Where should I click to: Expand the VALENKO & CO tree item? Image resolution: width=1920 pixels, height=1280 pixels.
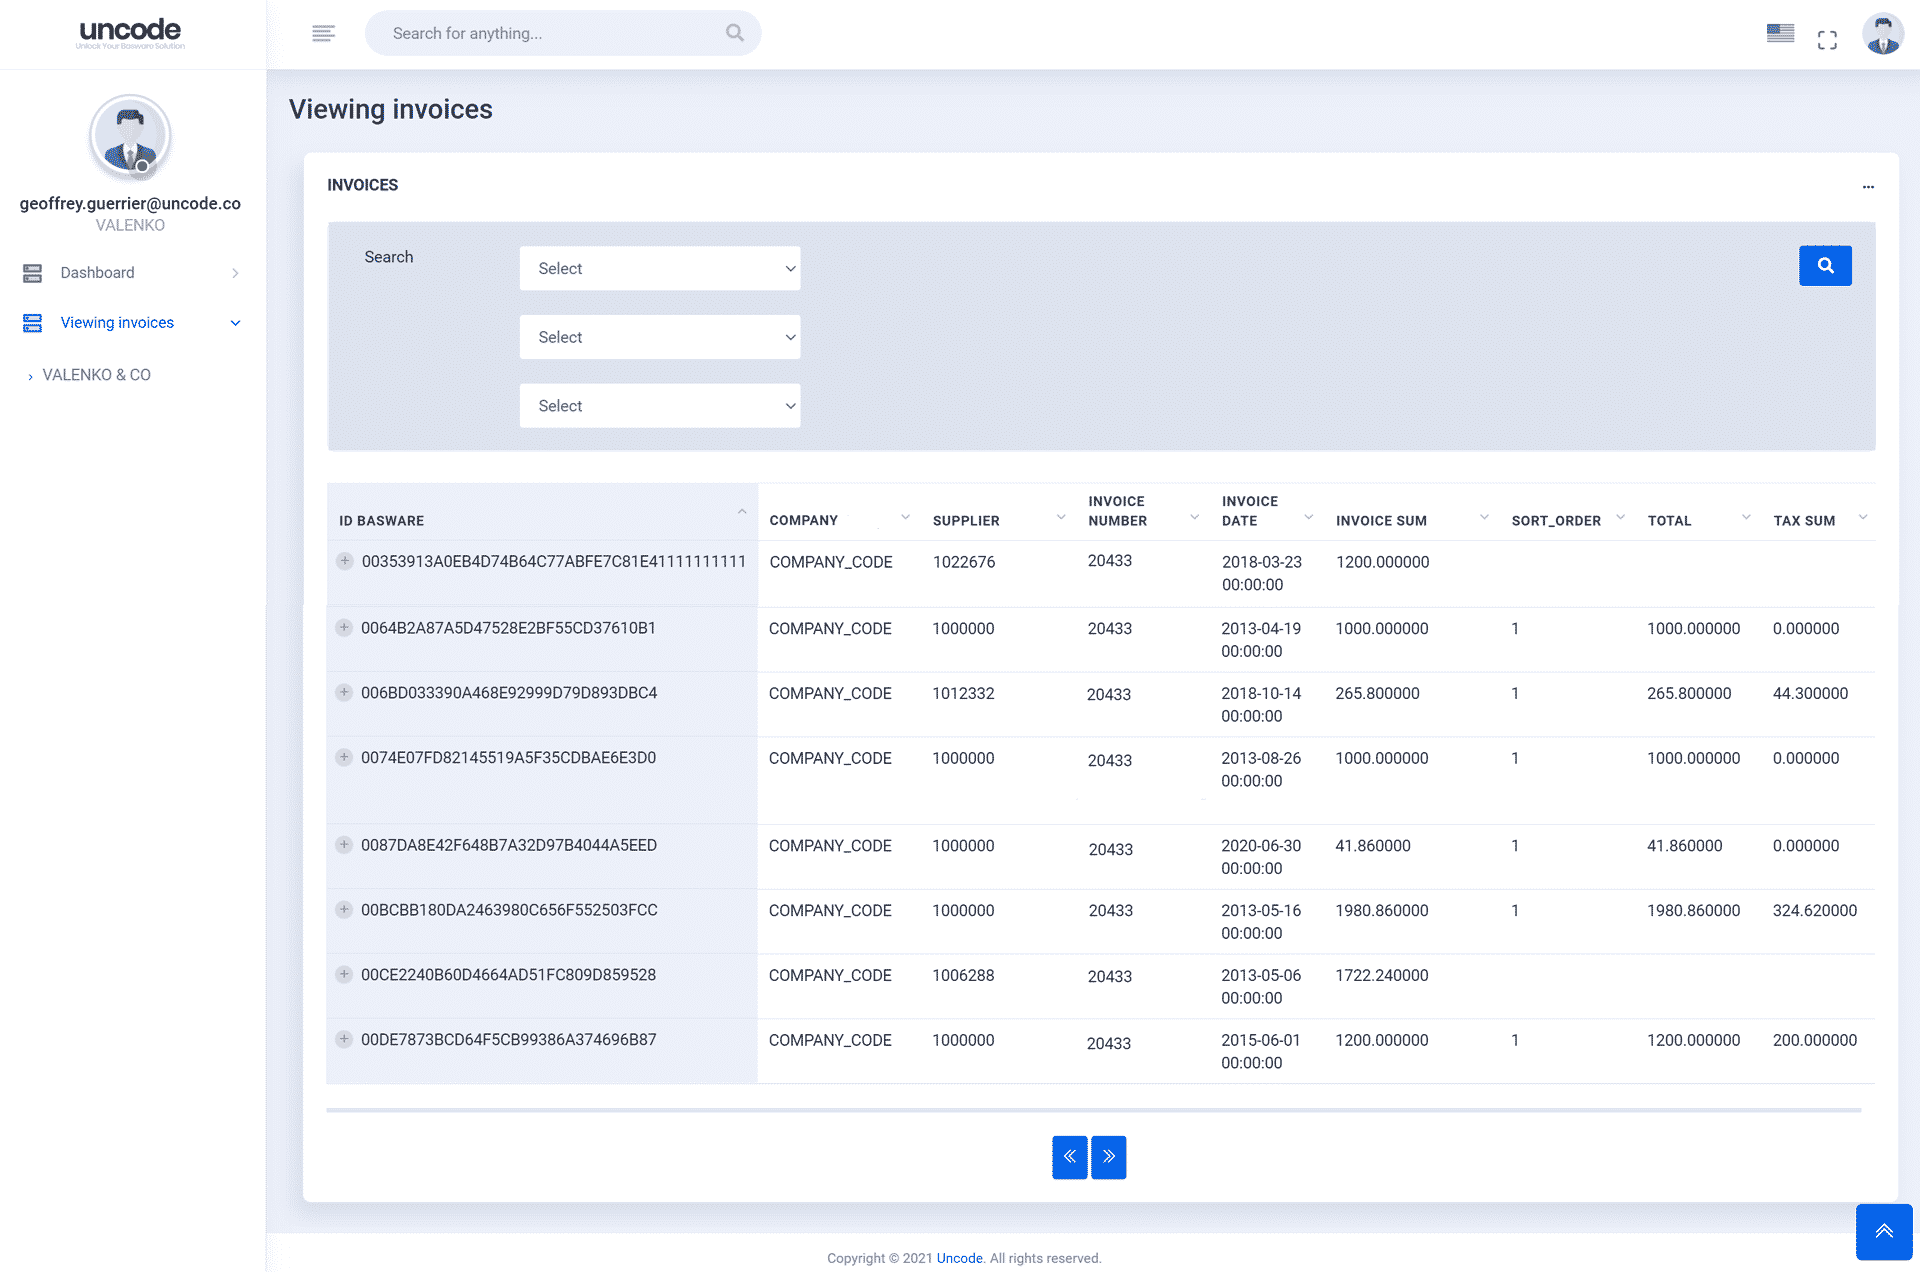(30, 376)
